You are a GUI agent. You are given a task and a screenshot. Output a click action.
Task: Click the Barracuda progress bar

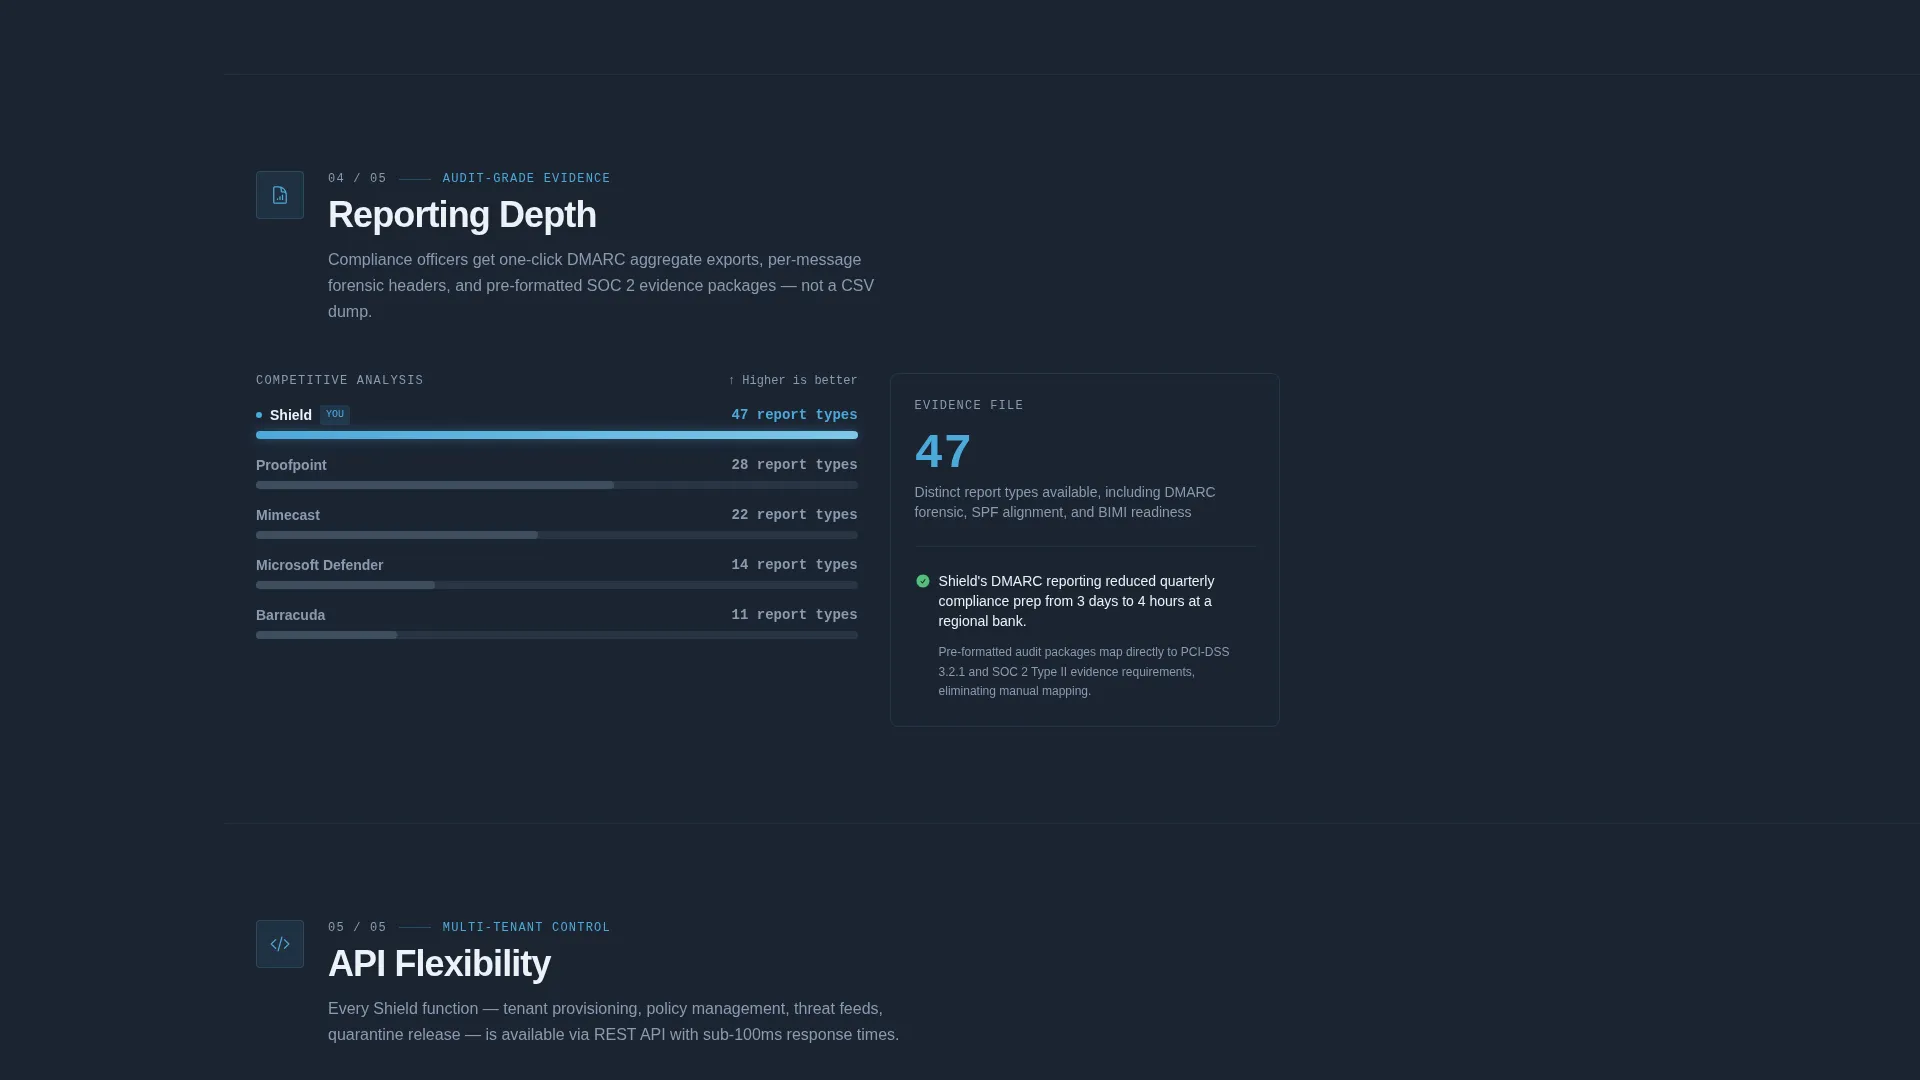(x=557, y=635)
